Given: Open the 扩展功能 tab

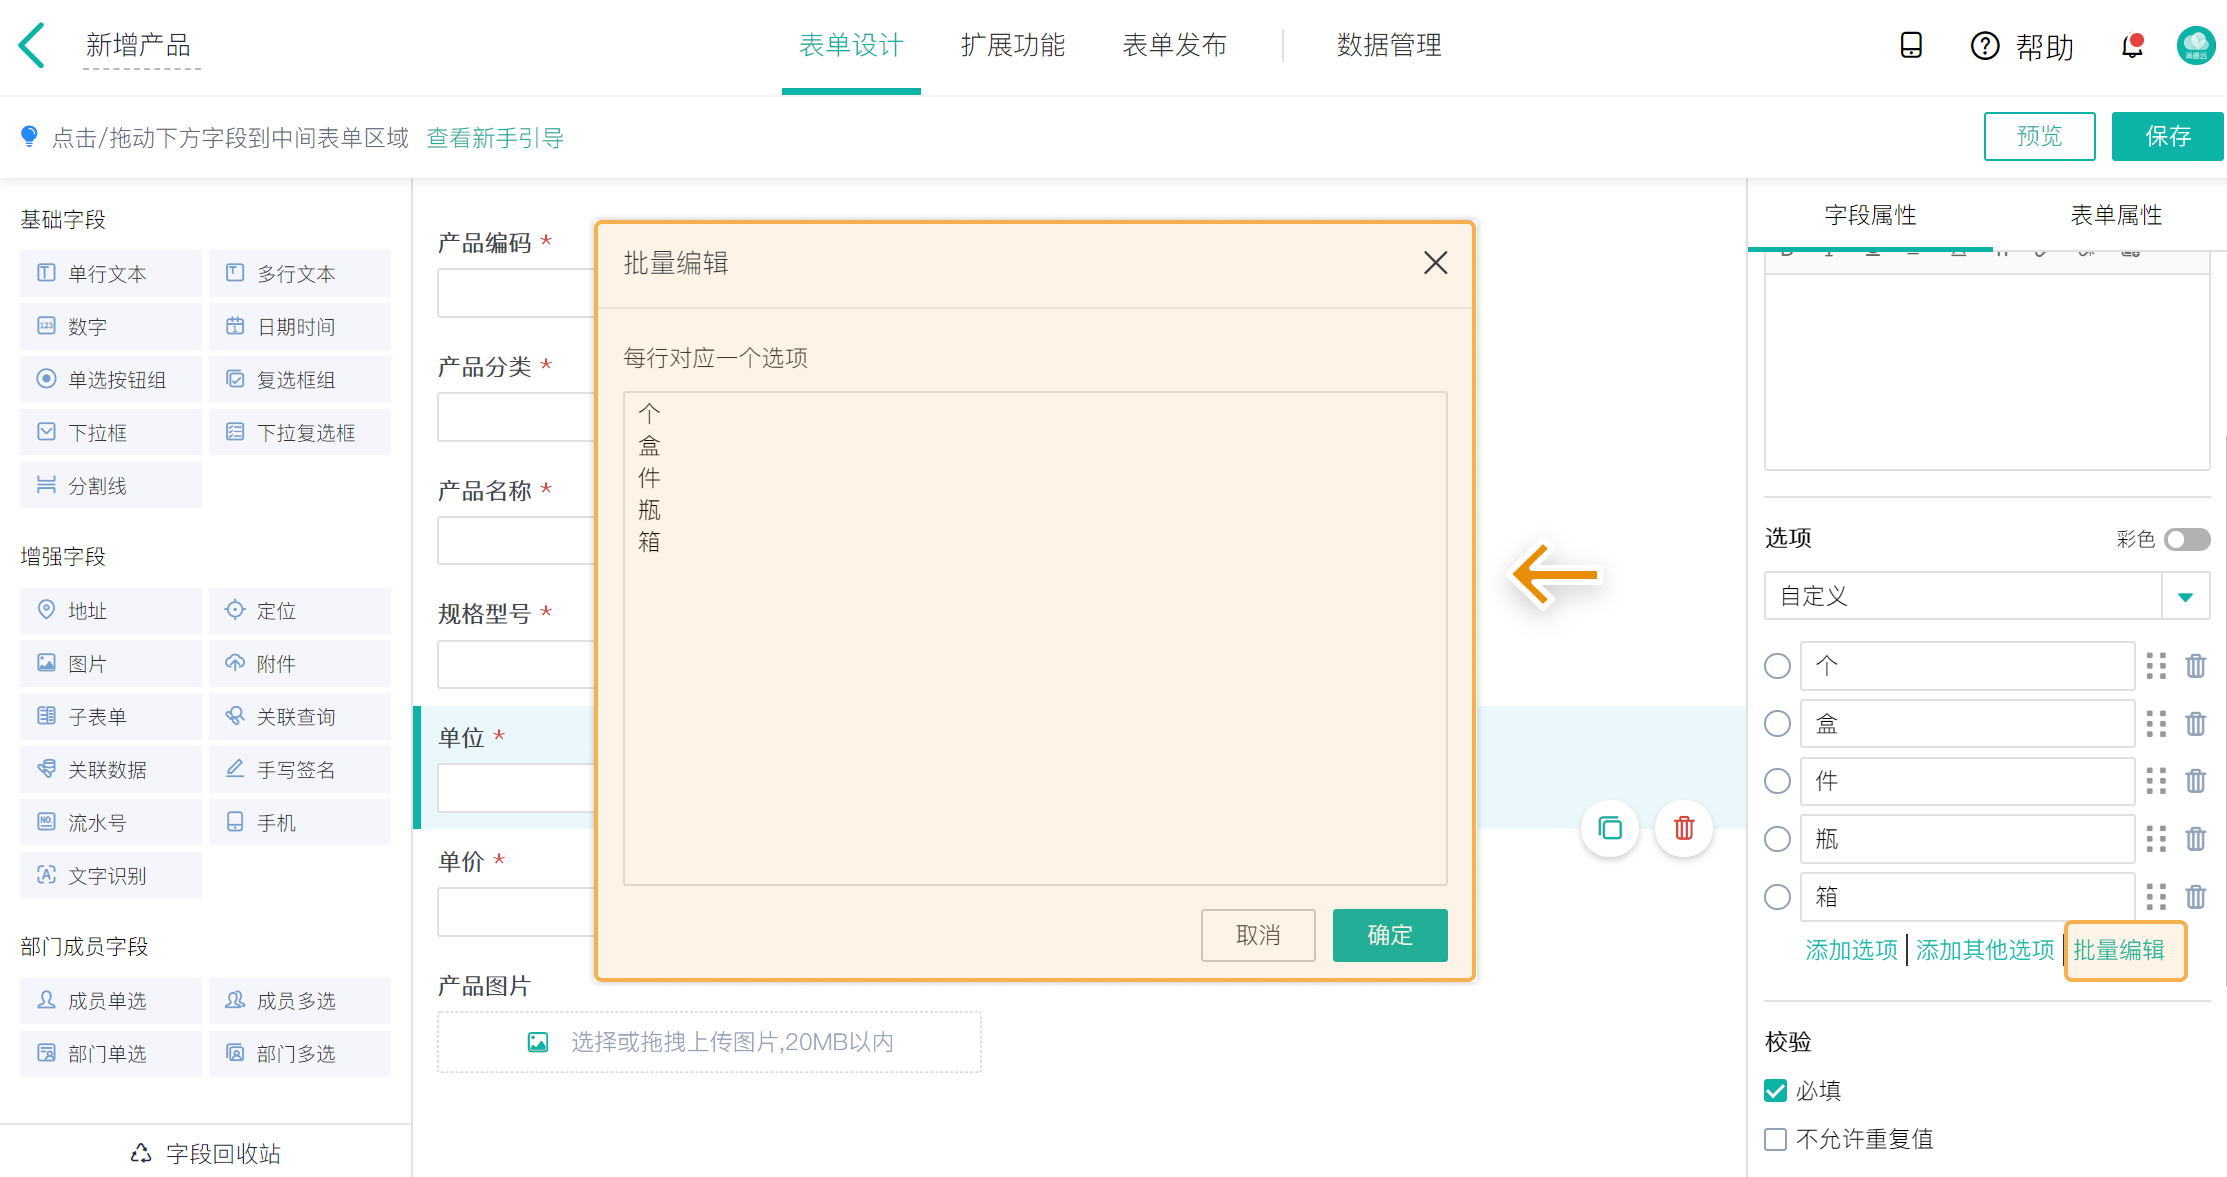Looking at the screenshot, I should point(1012,45).
